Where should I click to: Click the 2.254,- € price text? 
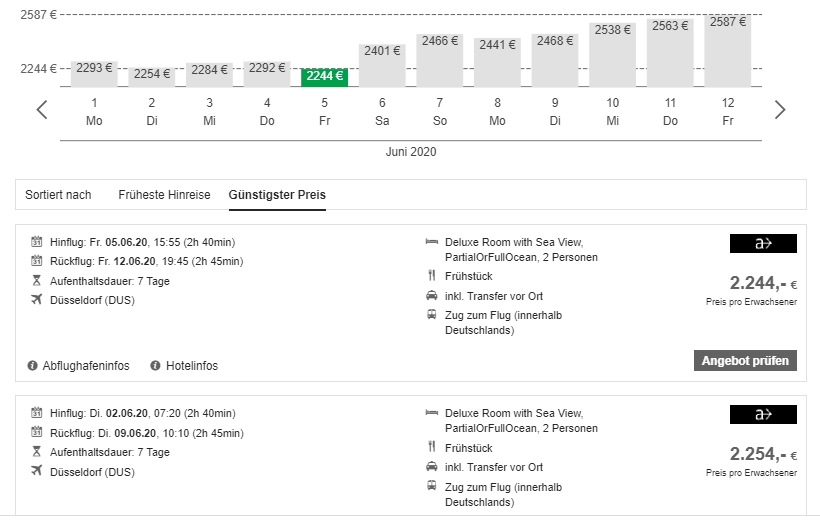[x=763, y=455]
